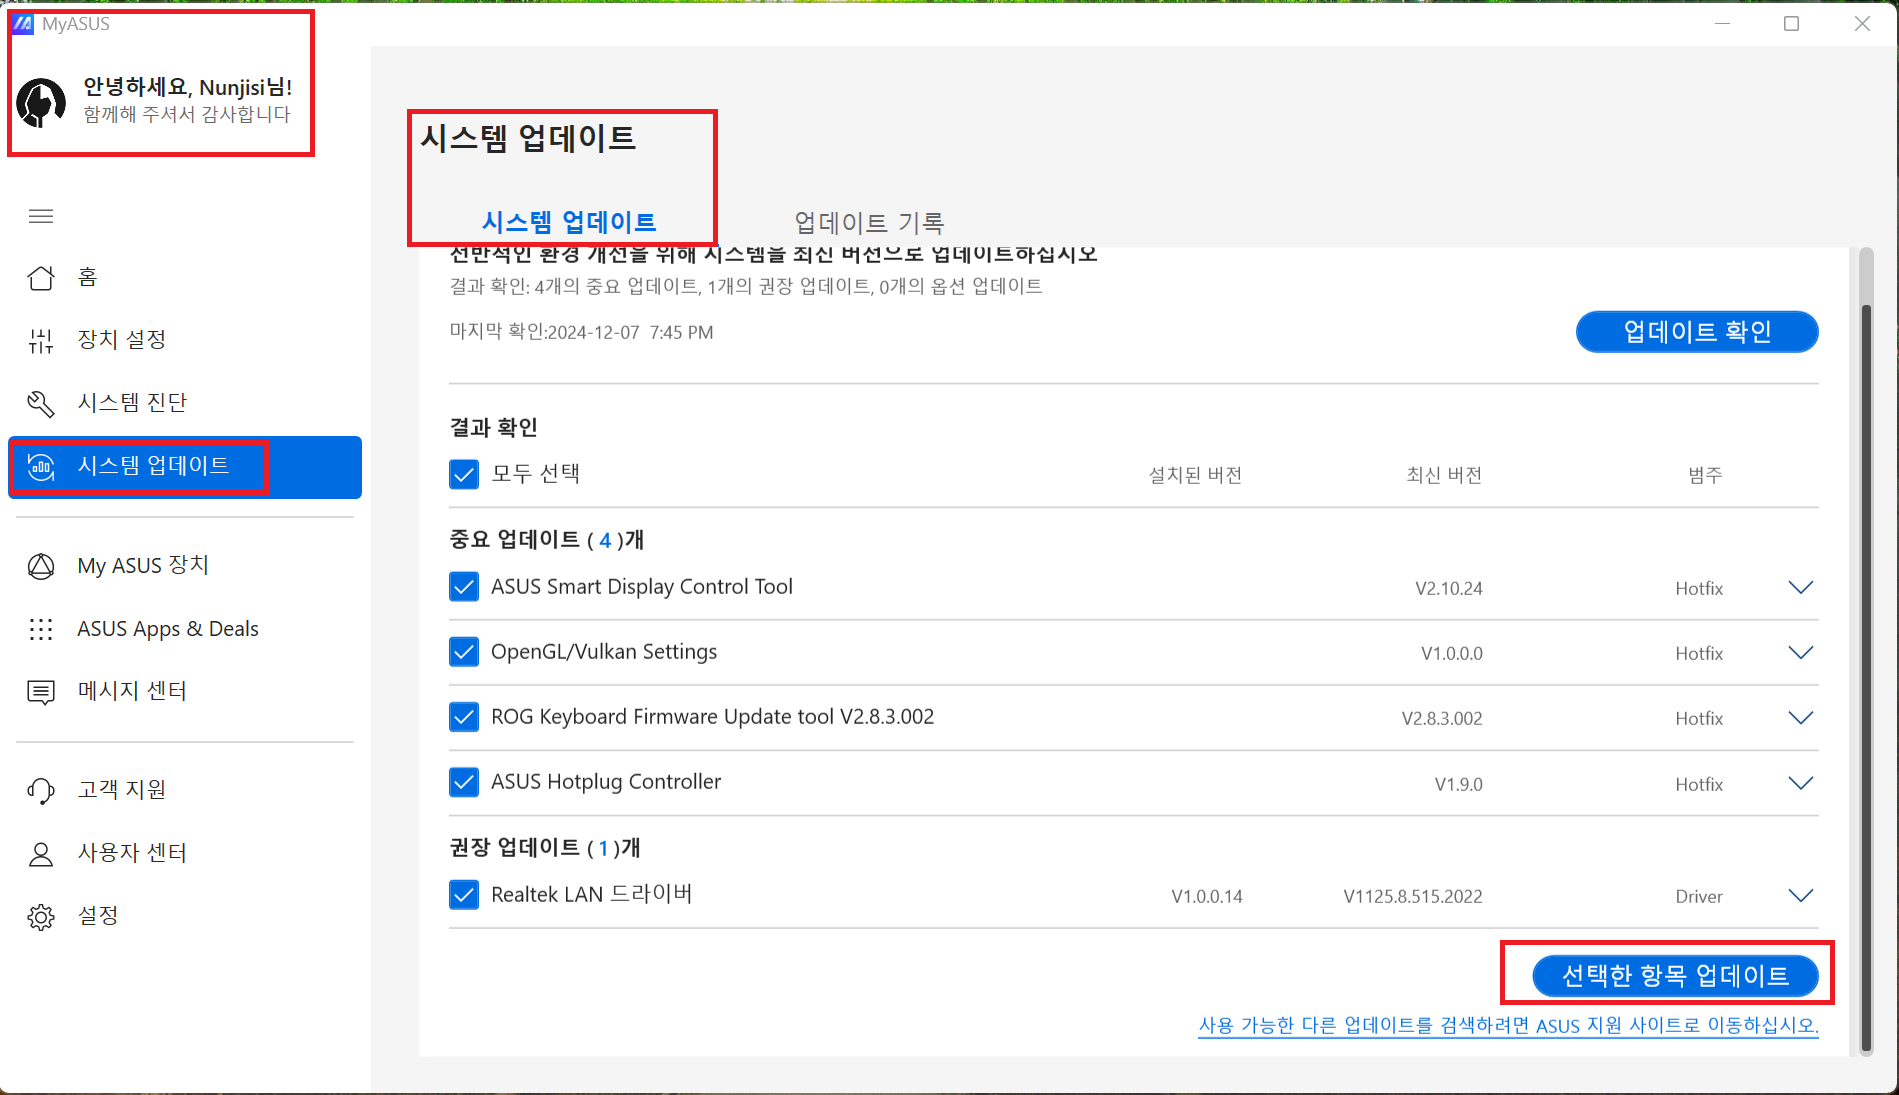
Task: Click 시스템 업데이트 sidebar icon
Action: (41, 466)
